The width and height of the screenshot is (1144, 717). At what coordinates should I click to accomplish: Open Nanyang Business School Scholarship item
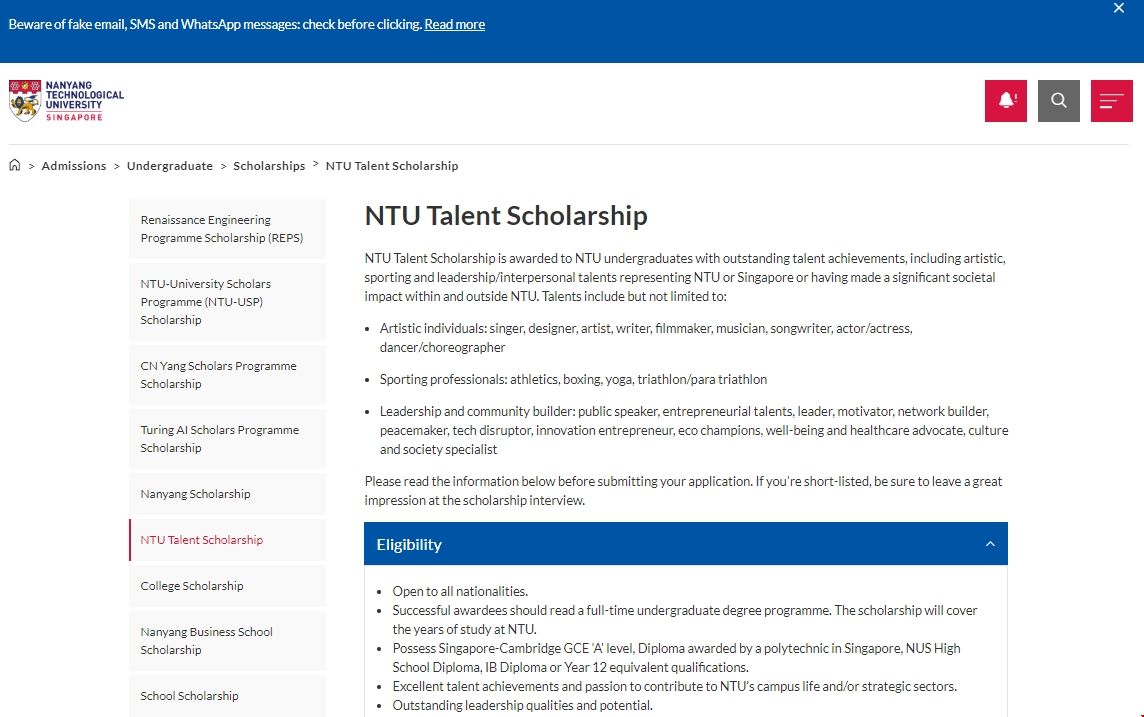tap(206, 641)
